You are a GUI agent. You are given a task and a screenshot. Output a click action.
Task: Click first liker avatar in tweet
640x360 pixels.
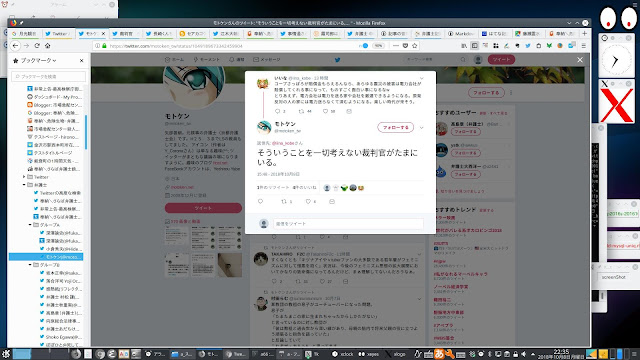click(327, 188)
